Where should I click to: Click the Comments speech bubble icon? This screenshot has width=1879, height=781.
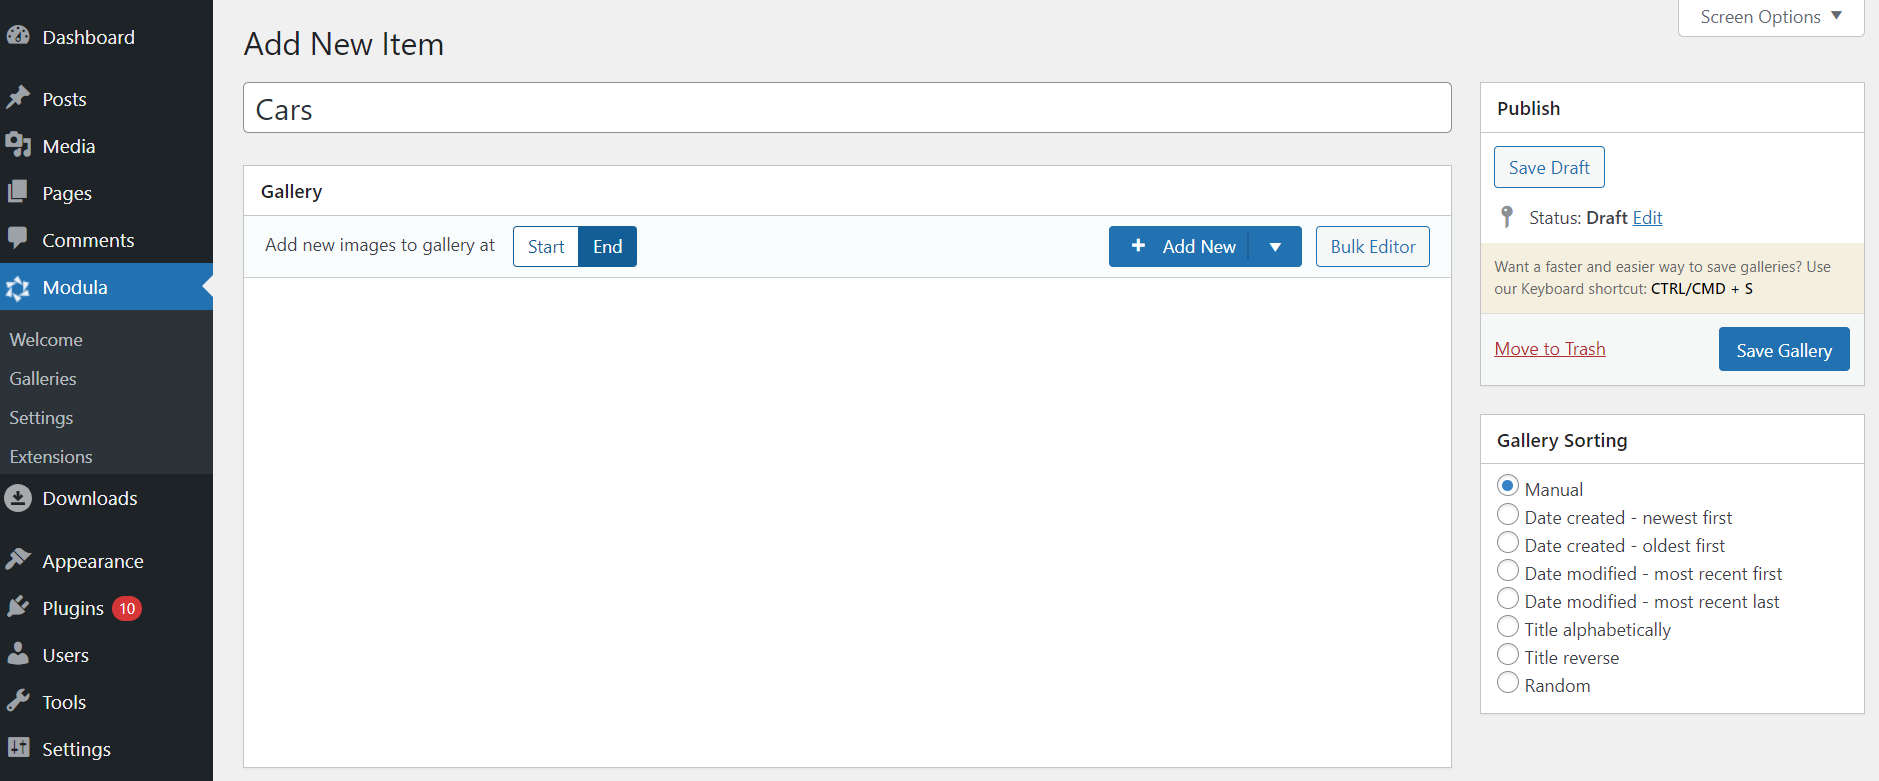point(18,239)
